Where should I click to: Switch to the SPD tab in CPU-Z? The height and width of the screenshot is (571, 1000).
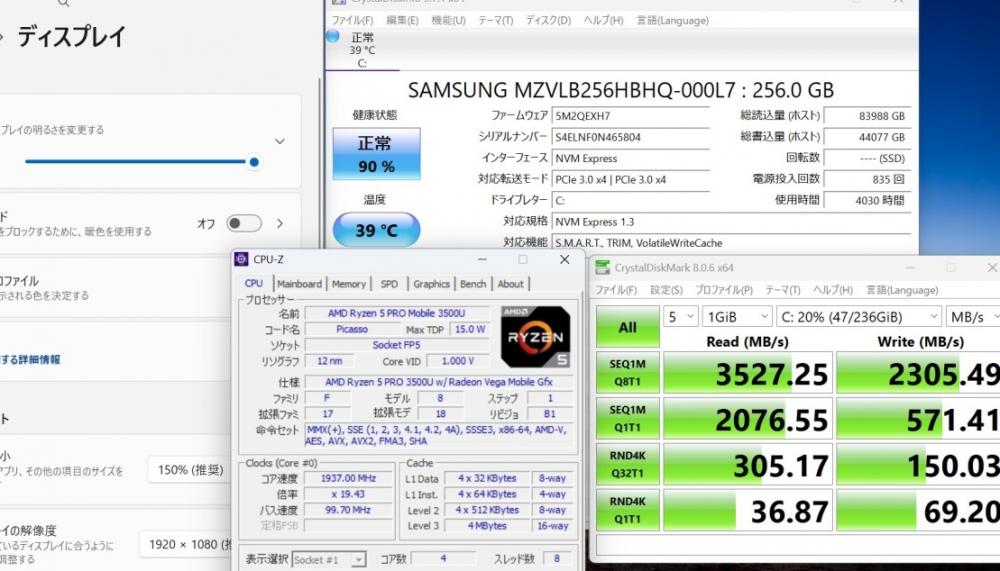[x=389, y=284]
